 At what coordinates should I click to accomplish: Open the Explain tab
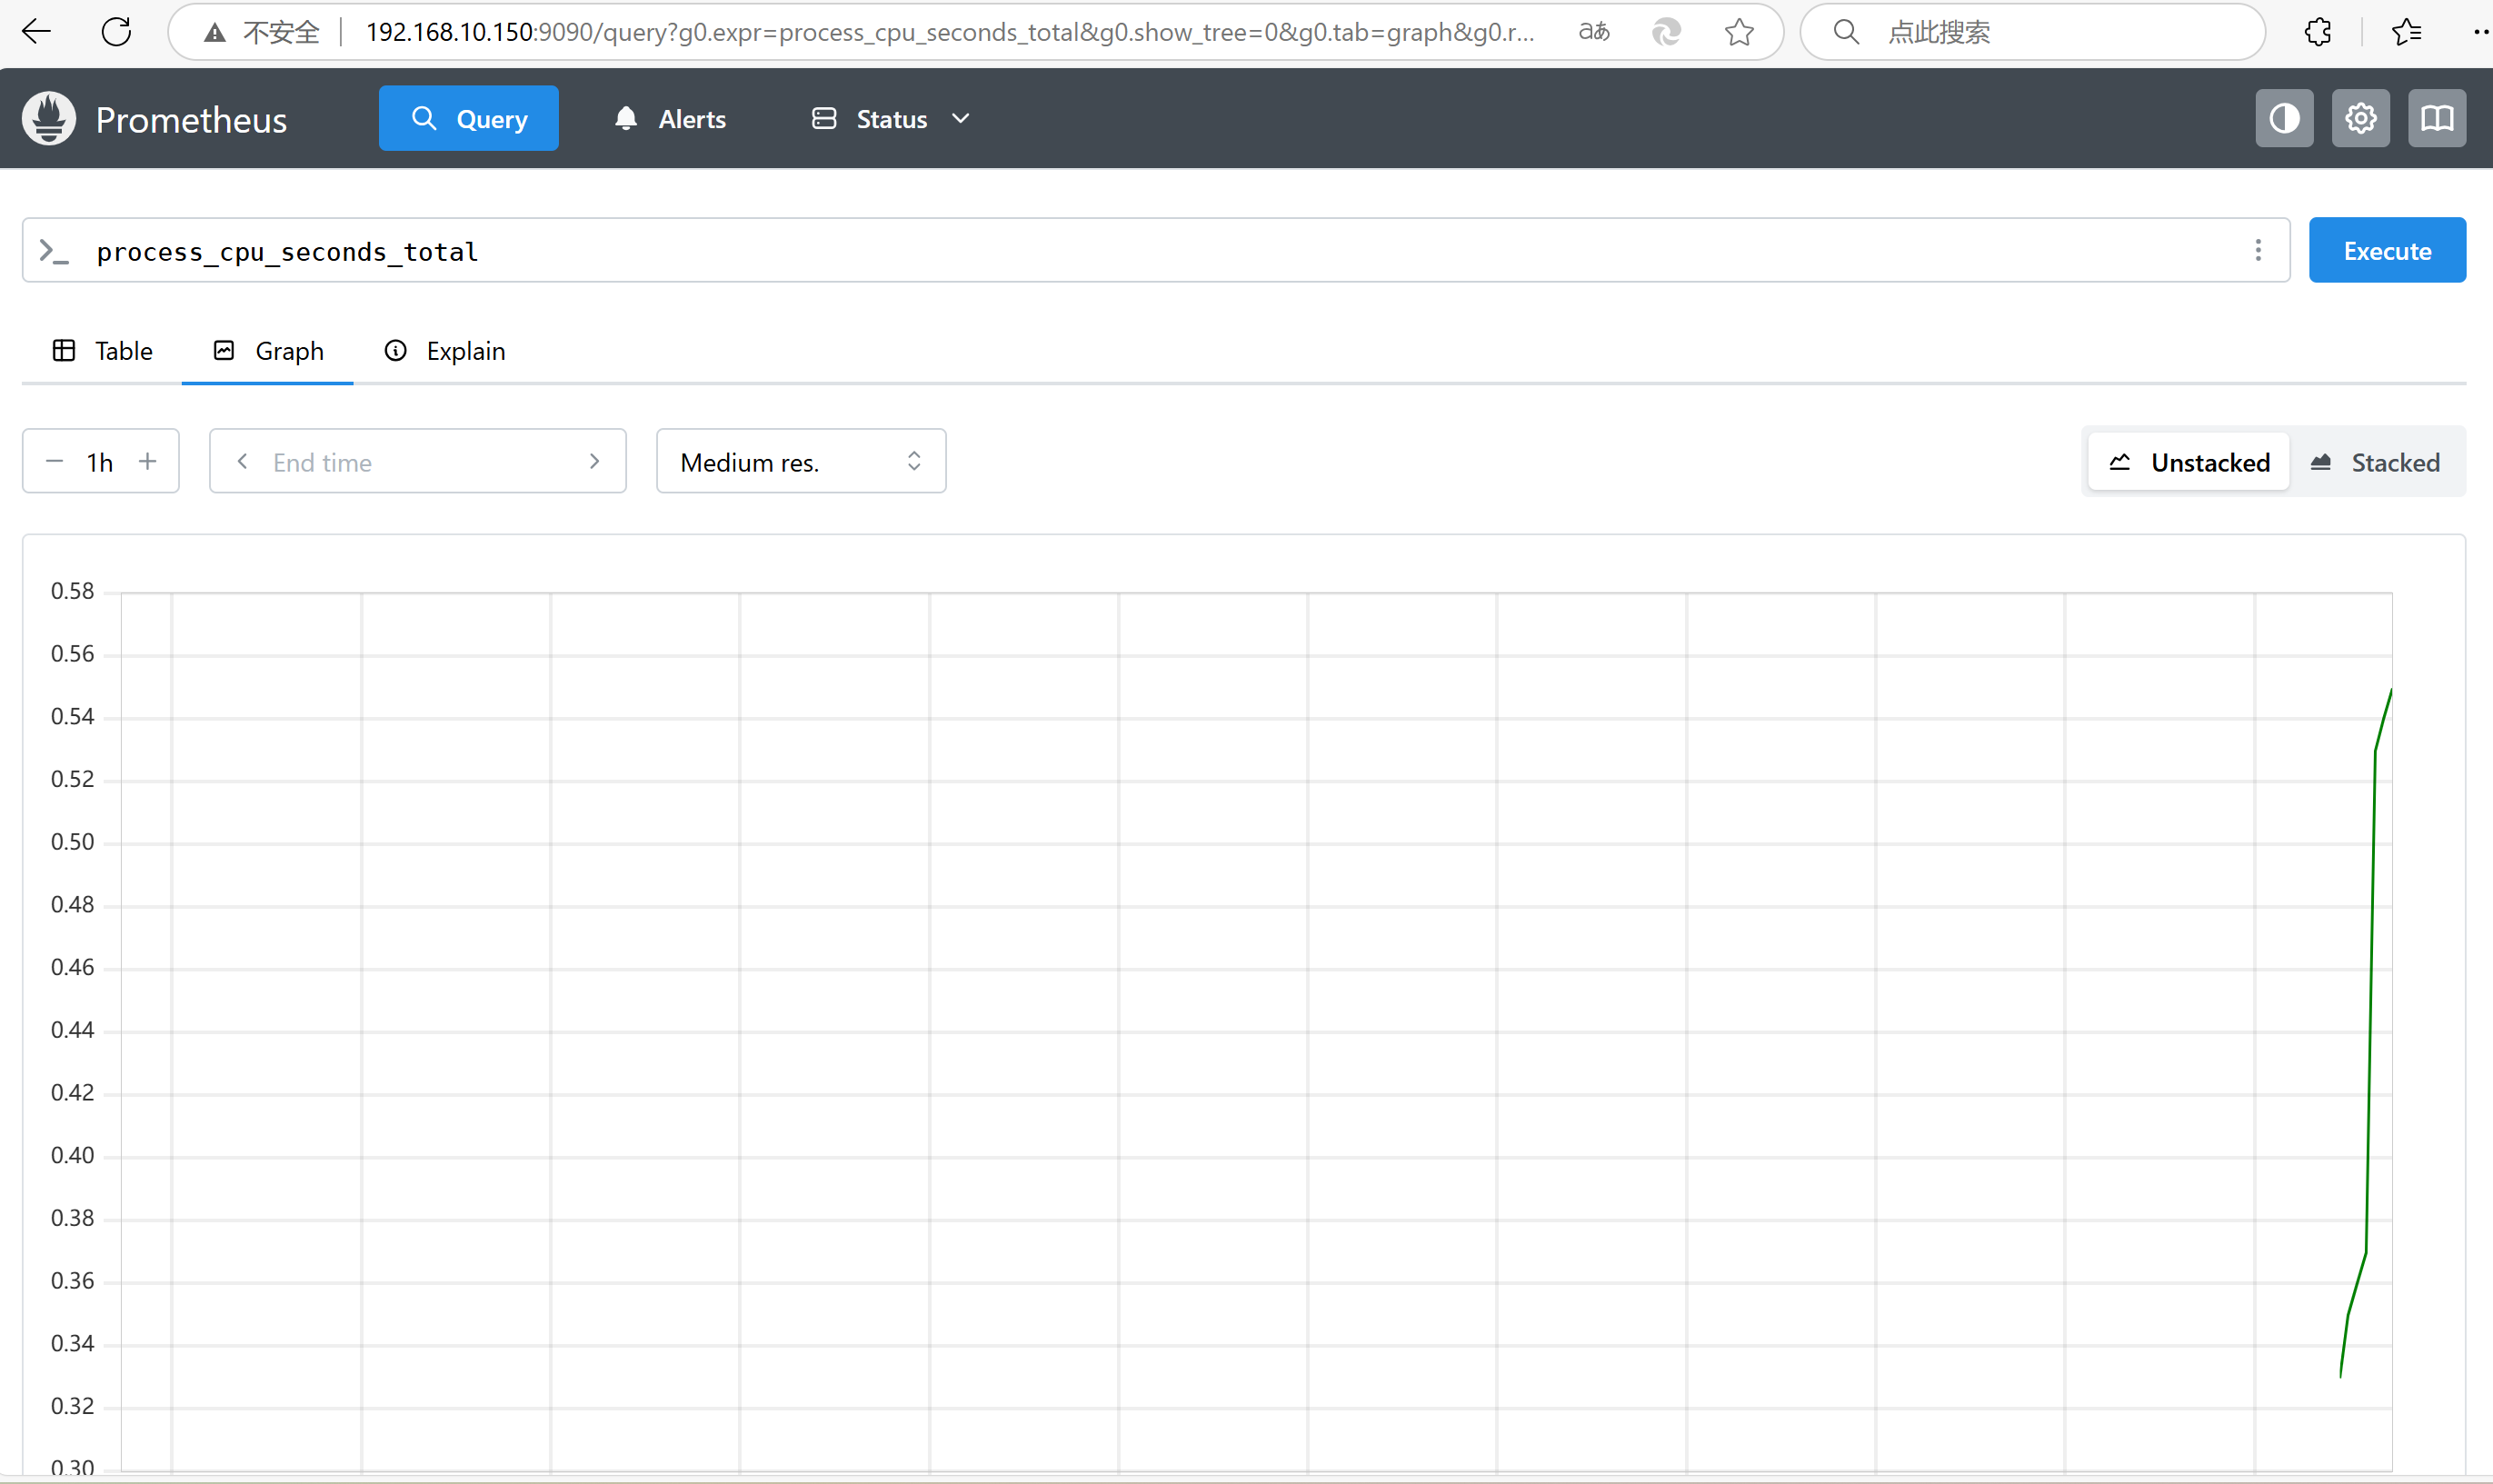point(445,351)
